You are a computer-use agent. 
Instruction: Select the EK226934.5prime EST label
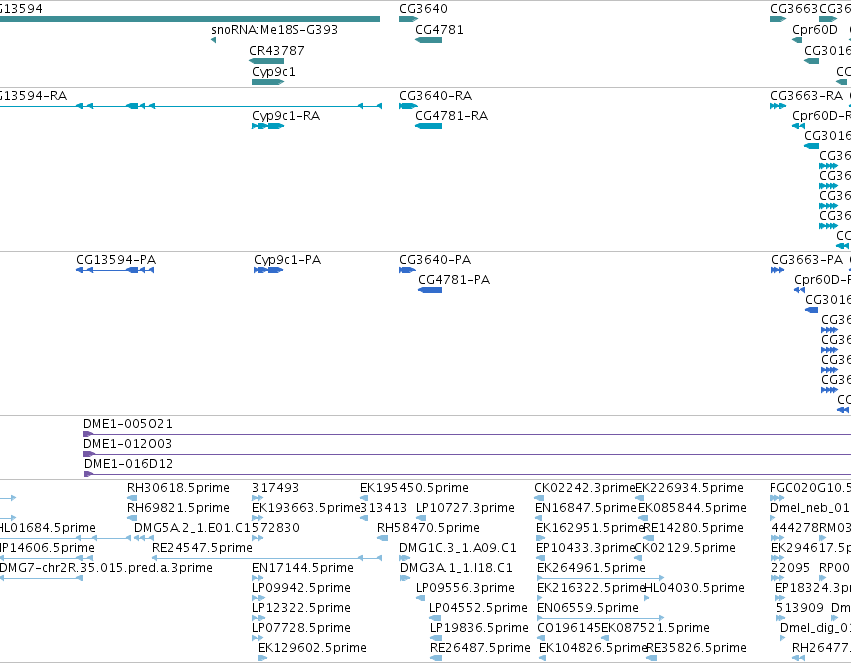click(x=689, y=488)
